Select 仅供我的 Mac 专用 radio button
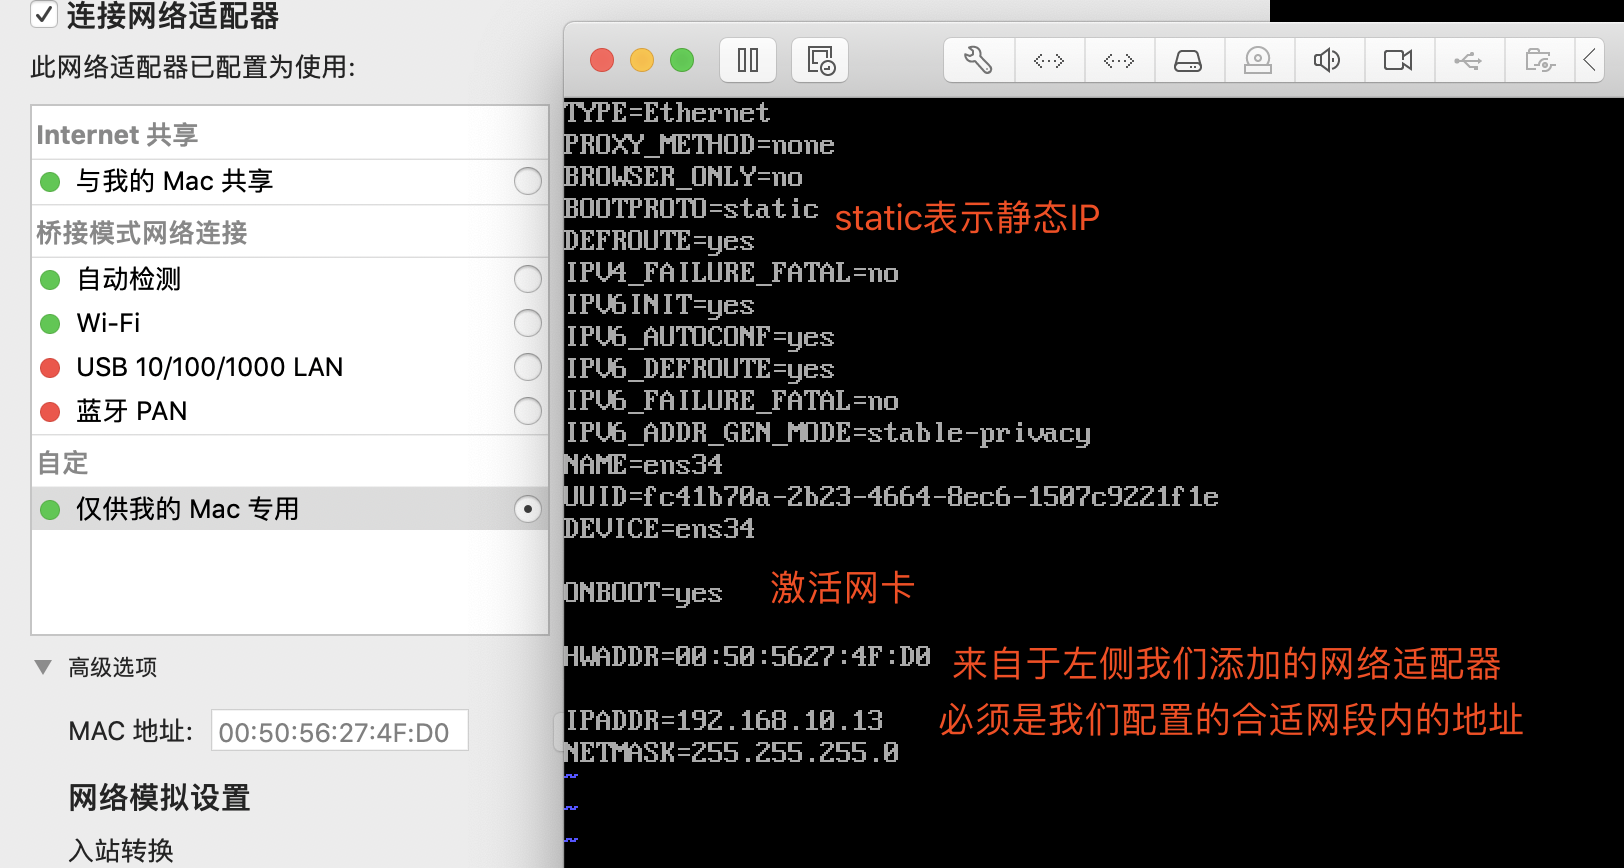The height and width of the screenshot is (868, 1624). [528, 509]
